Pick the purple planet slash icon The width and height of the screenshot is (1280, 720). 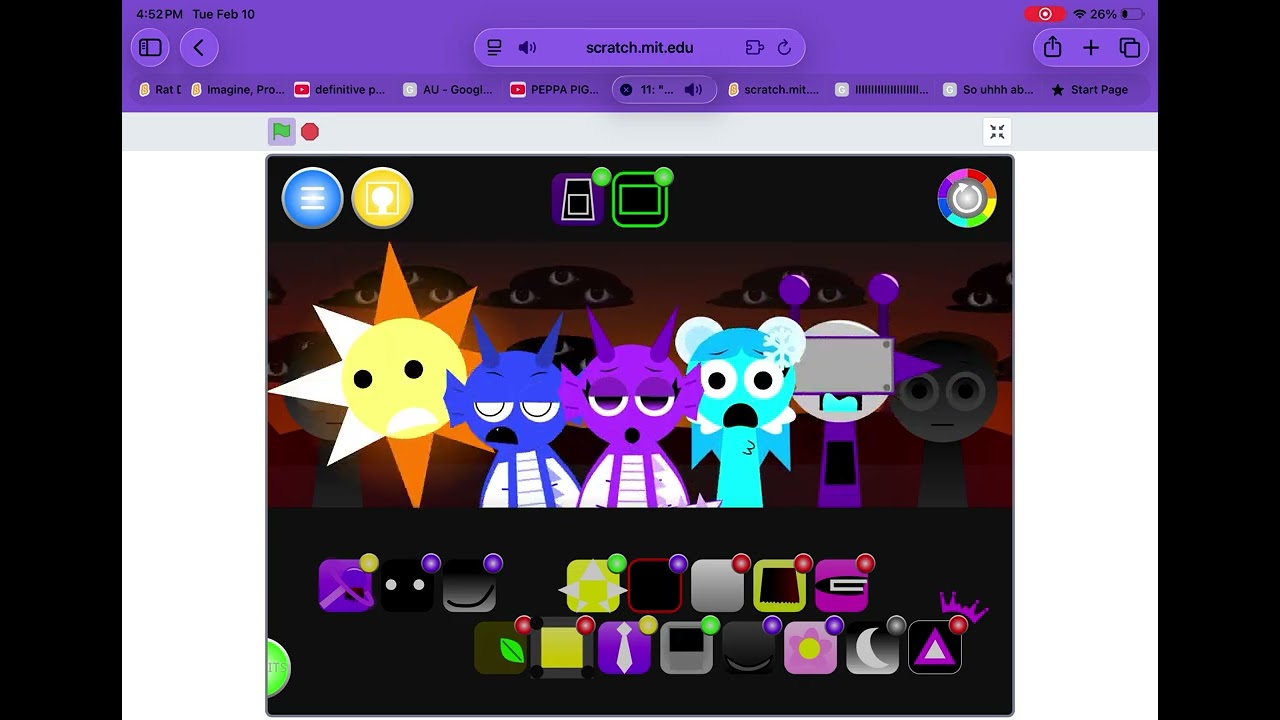click(x=346, y=585)
